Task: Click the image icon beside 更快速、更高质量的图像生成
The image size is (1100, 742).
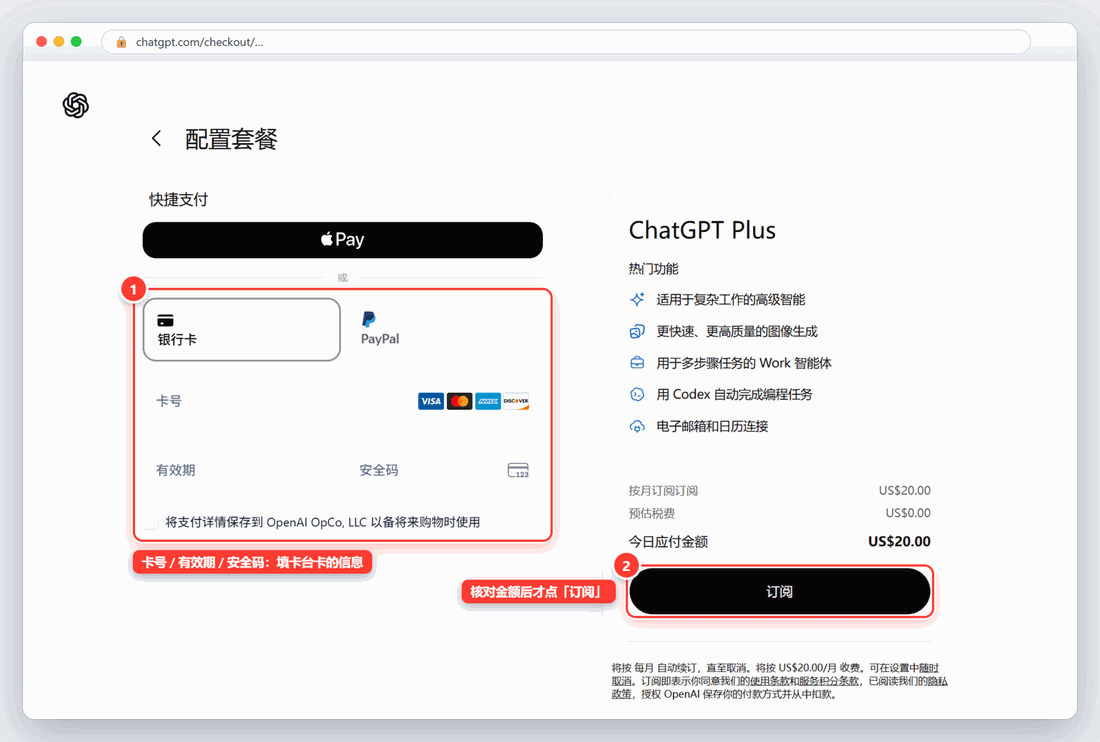Action: (x=637, y=331)
